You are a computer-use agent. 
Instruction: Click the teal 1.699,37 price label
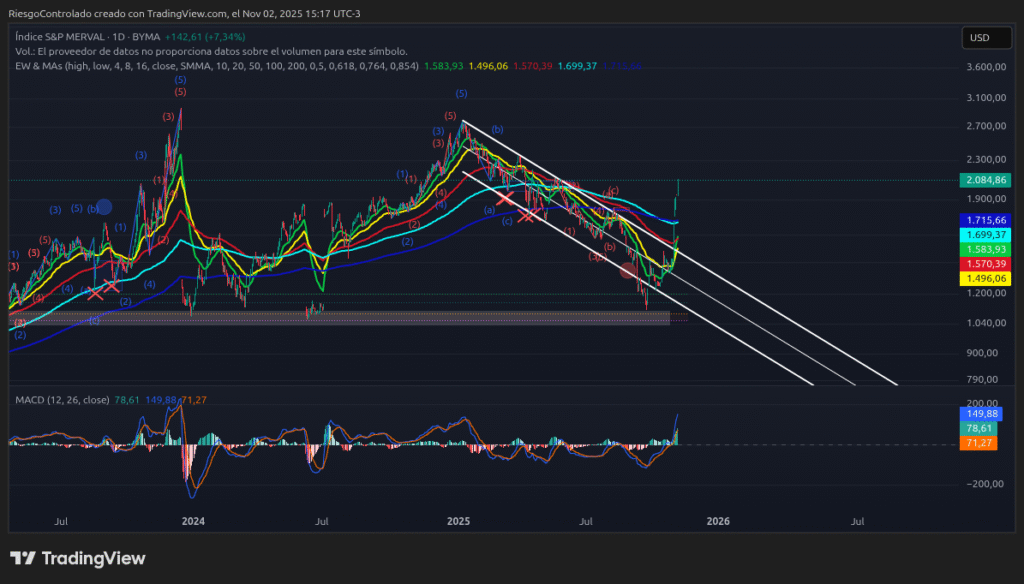985,233
